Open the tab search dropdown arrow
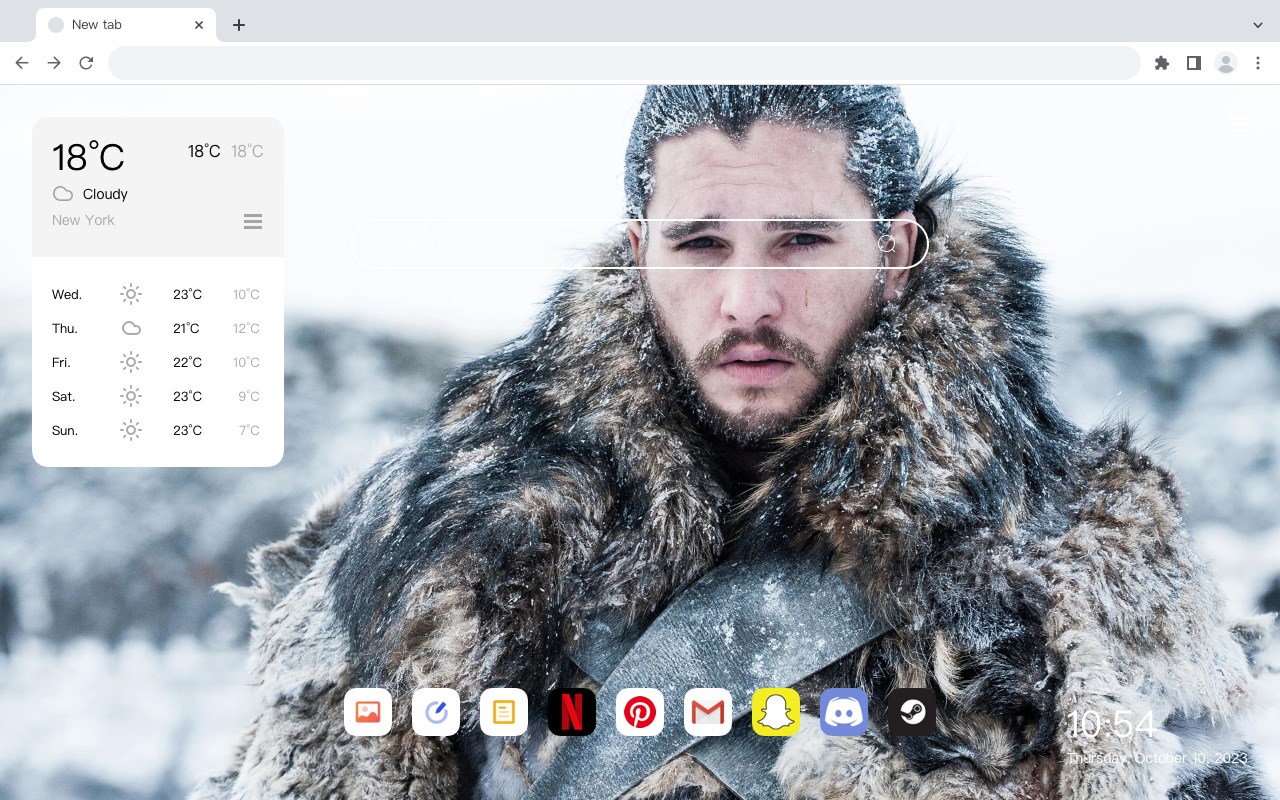 [1258, 24]
